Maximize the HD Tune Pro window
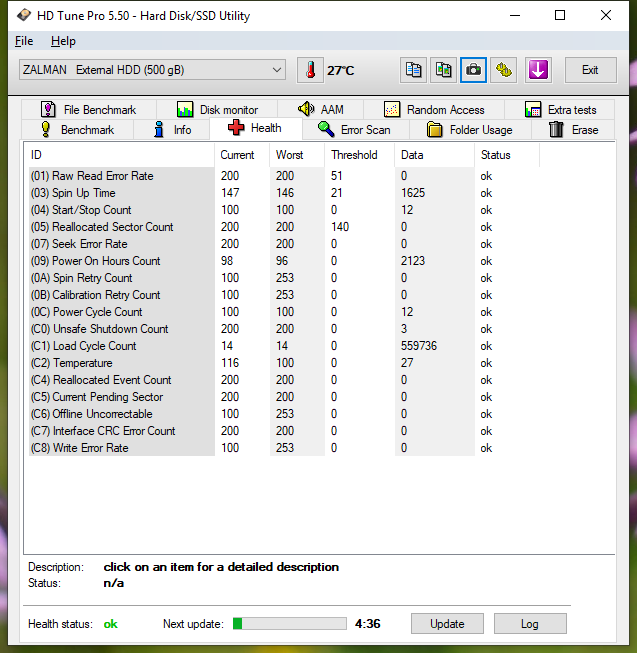The image size is (637, 653). pyautogui.click(x=560, y=15)
